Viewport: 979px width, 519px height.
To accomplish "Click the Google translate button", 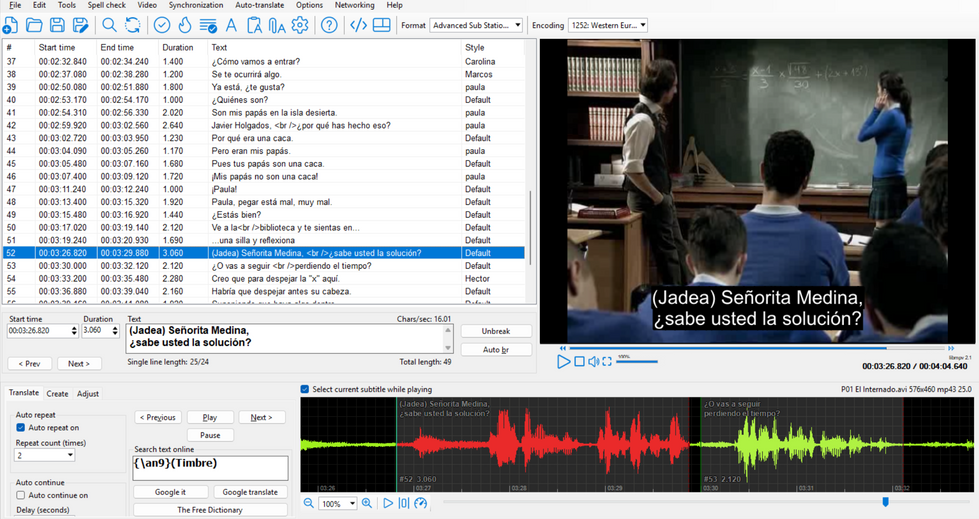I will pyautogui.click(x=250, y=492).
